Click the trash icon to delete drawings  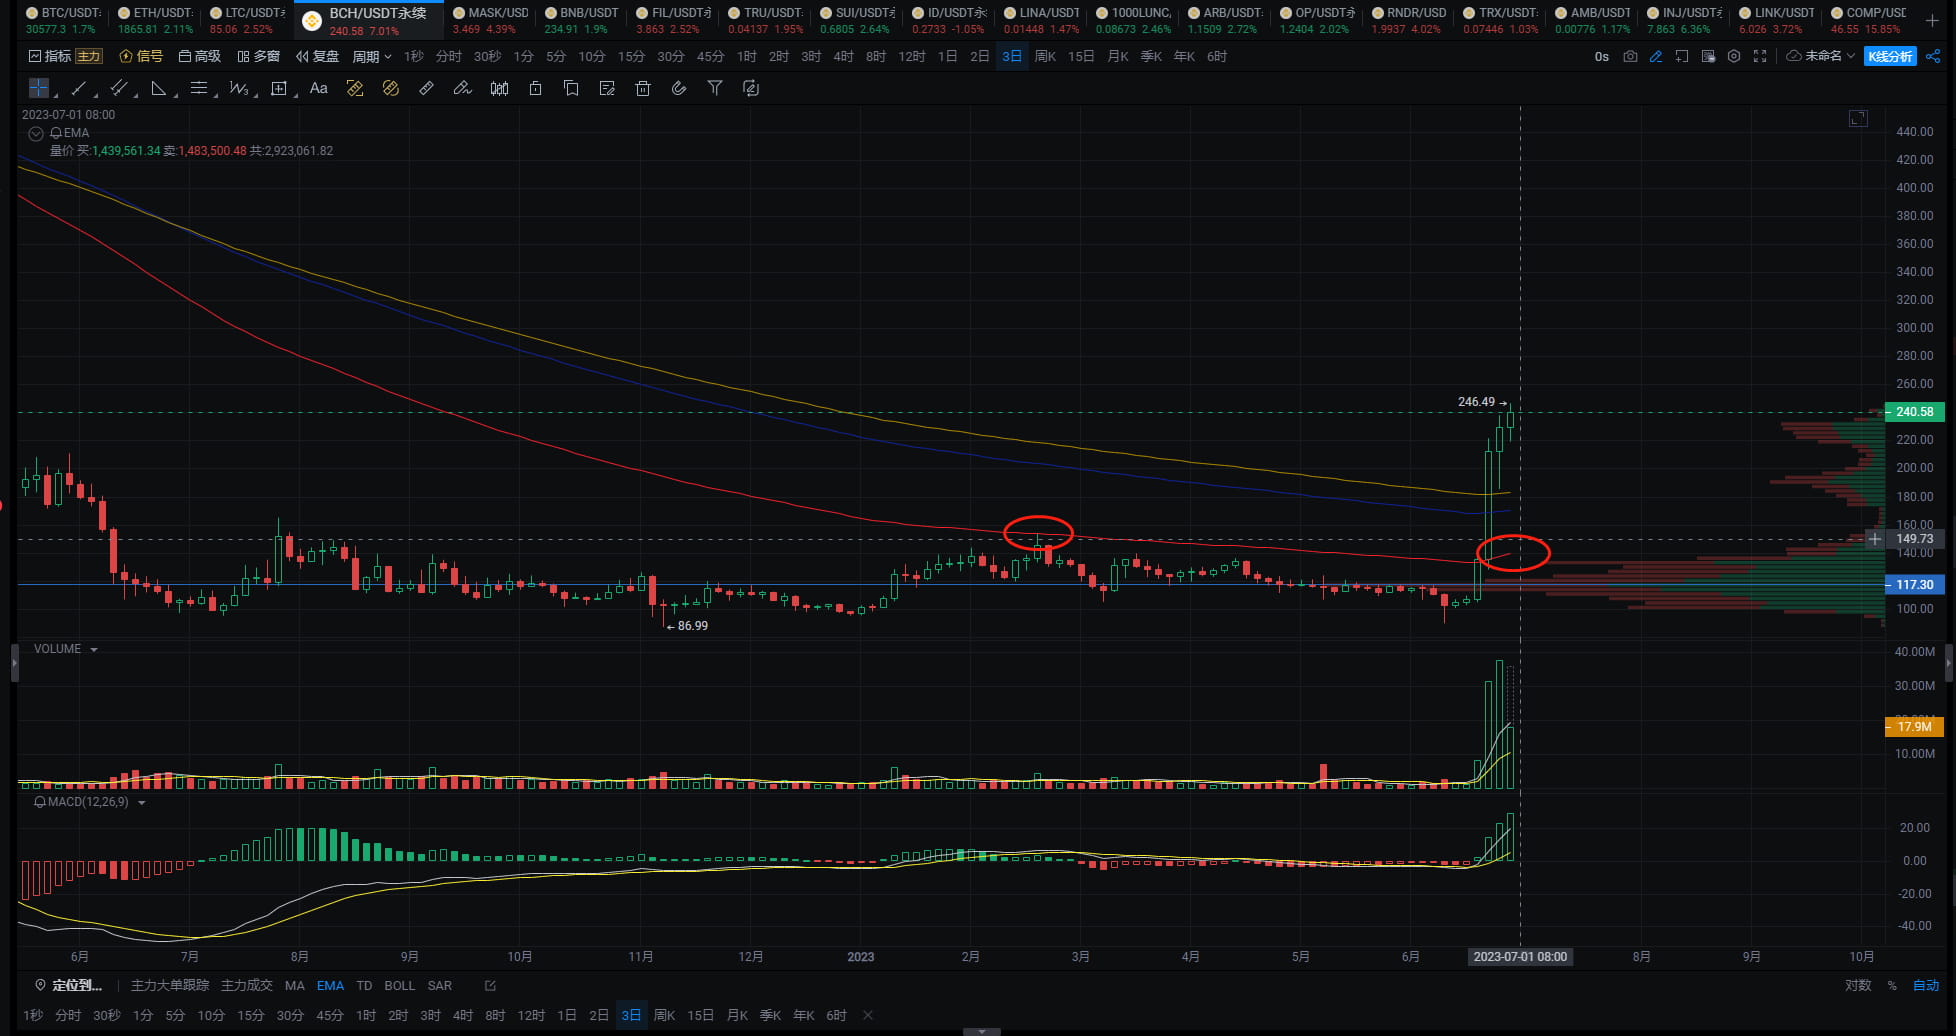(x=643, y=88)
